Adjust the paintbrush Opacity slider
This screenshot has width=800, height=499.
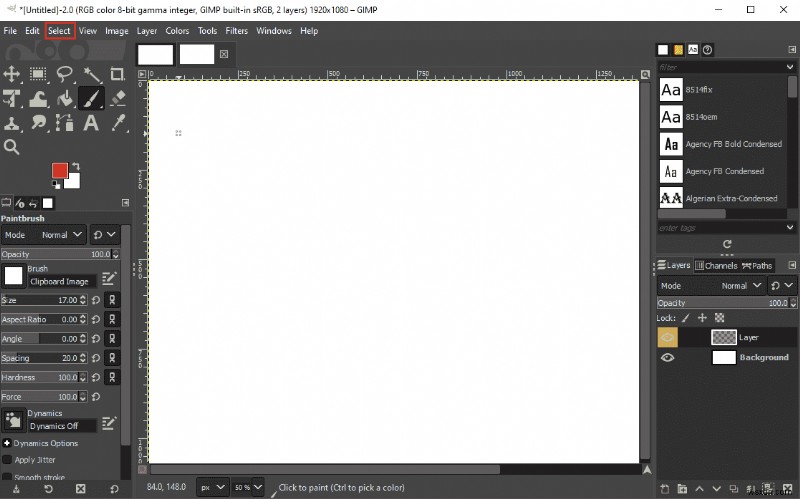(x=60, y=254)
